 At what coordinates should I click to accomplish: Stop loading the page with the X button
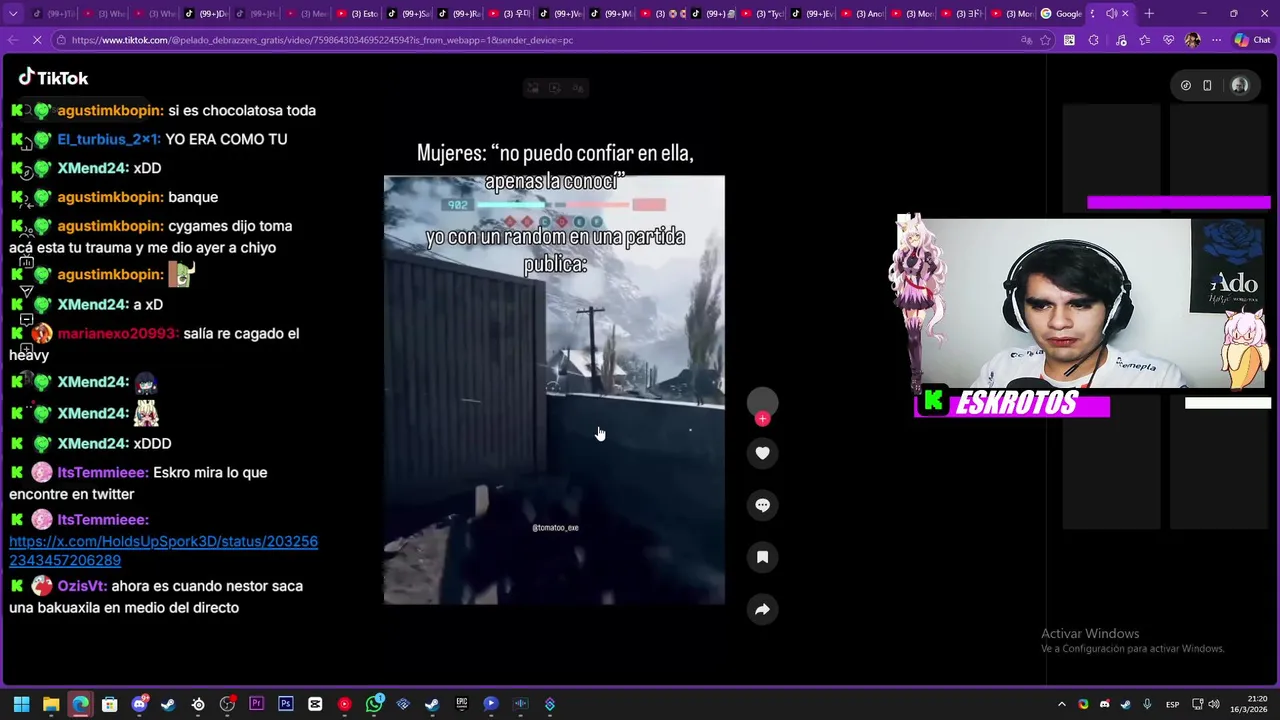coord(37,40)
